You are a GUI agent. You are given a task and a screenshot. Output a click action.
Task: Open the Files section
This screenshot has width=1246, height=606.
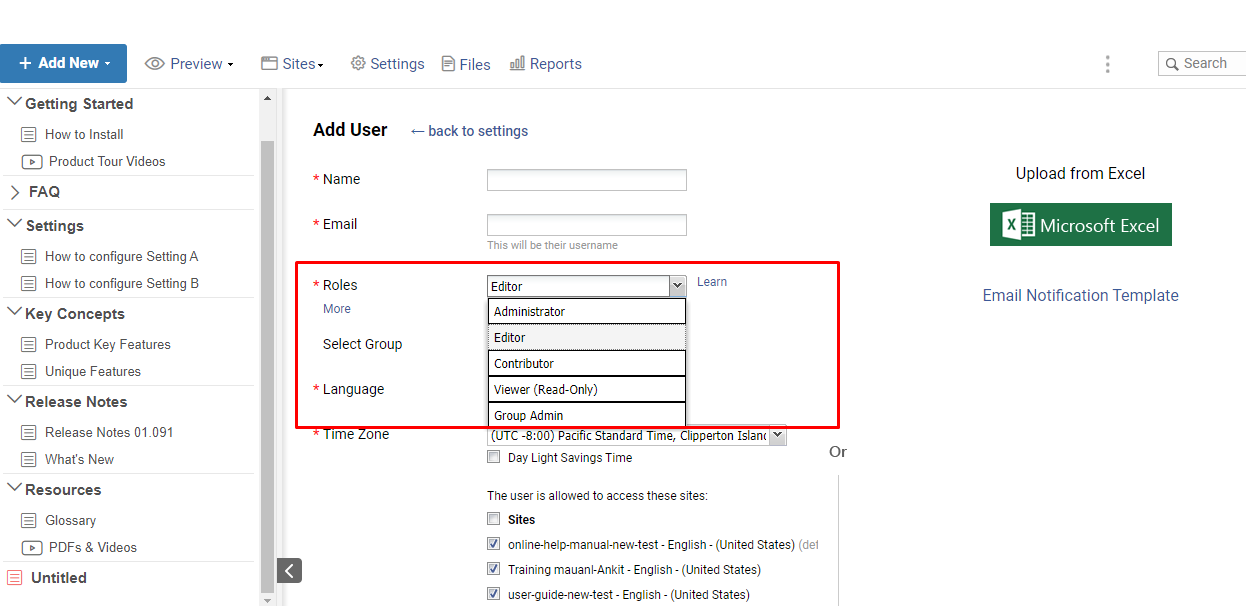click(466, 64)
